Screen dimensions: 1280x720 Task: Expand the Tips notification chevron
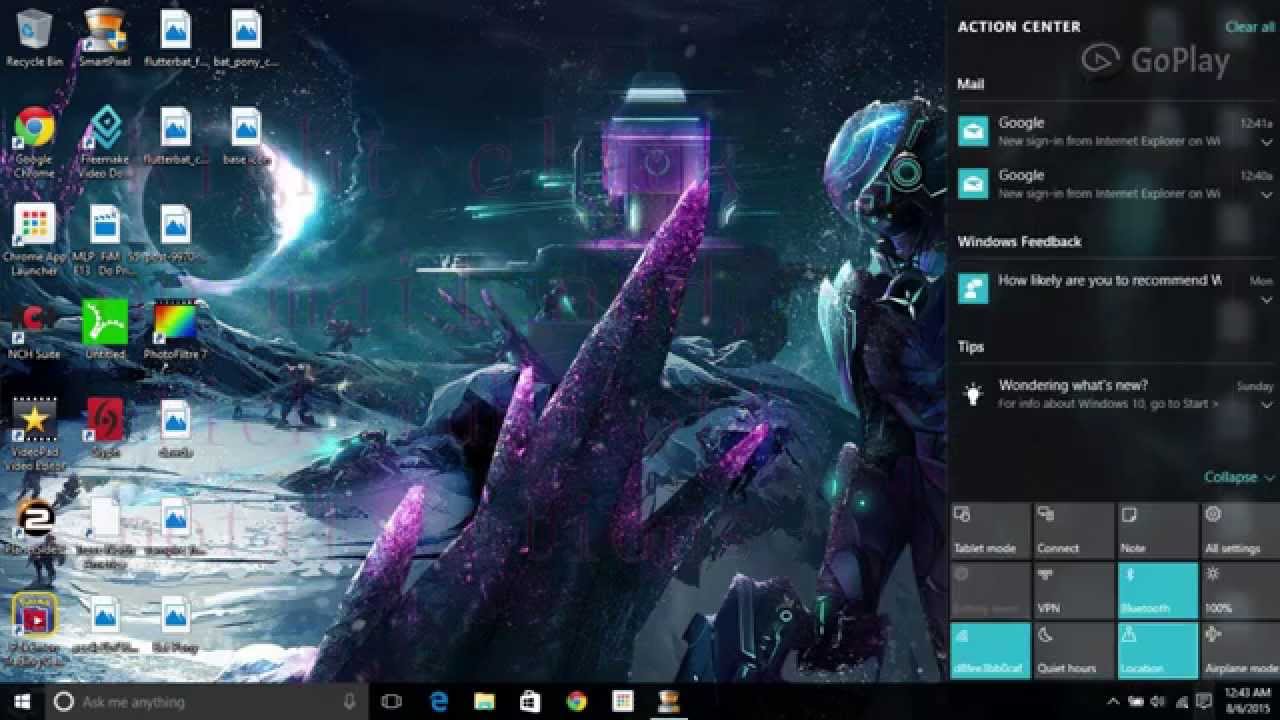(x=1267, y=404)
